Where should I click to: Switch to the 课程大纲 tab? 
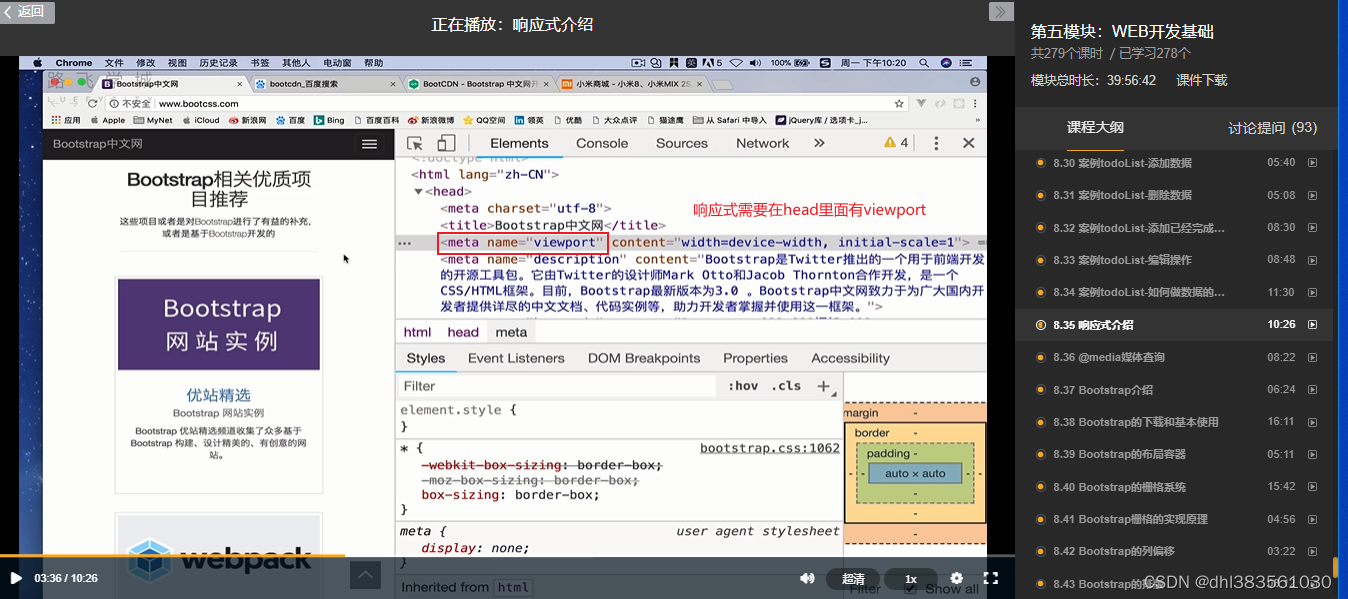[1095, 127]
